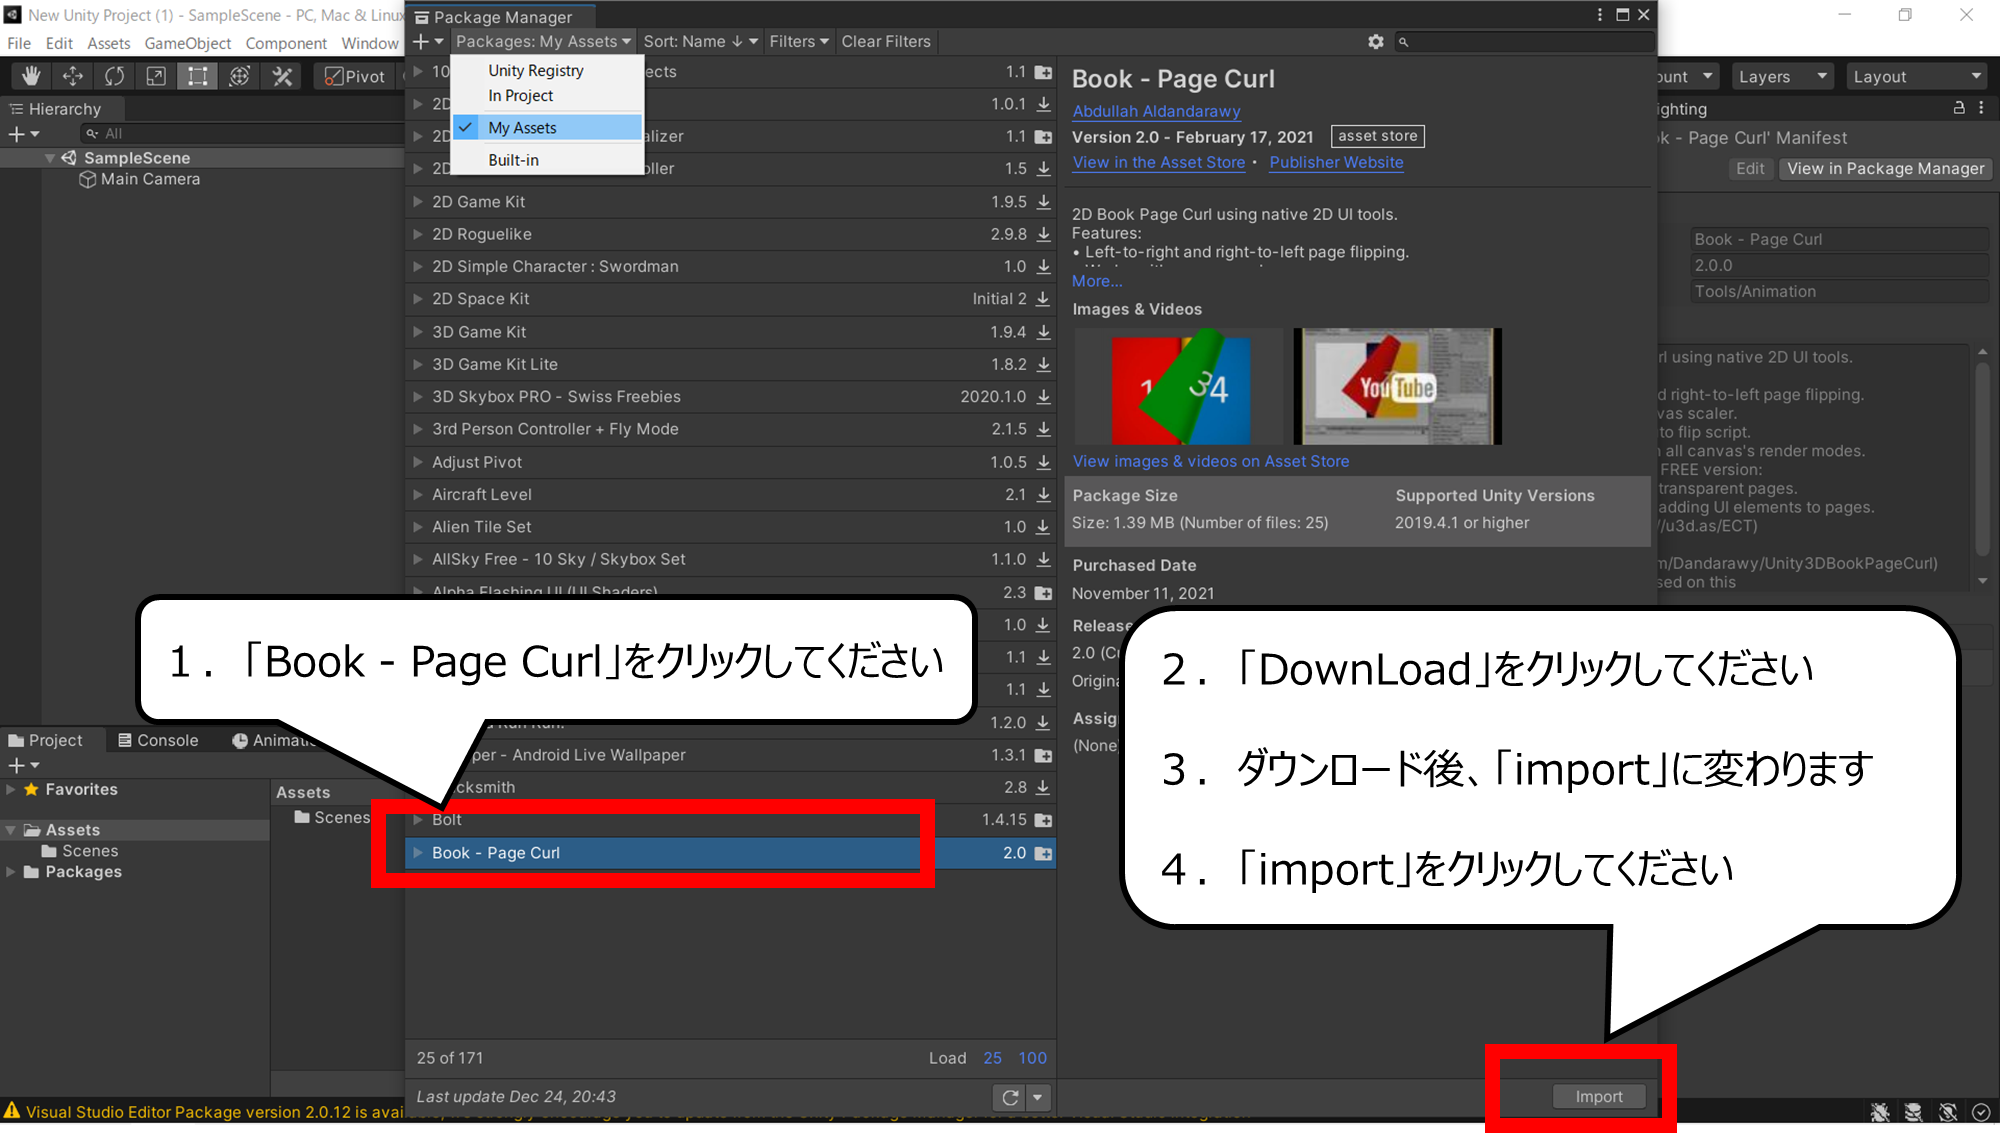Set load count to 25

[992, 1058]
